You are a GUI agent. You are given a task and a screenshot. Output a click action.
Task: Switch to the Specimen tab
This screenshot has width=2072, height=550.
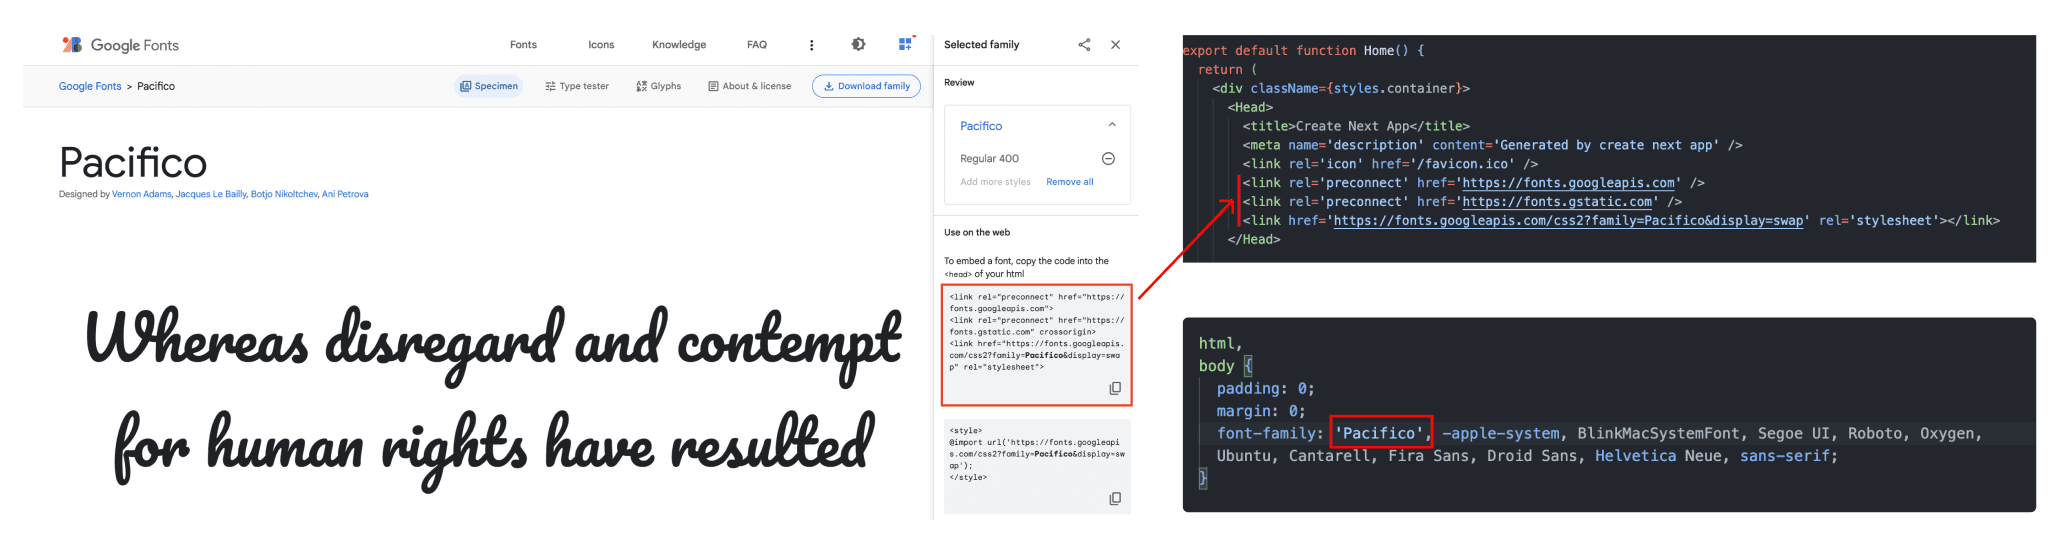[x=489, y=86]
